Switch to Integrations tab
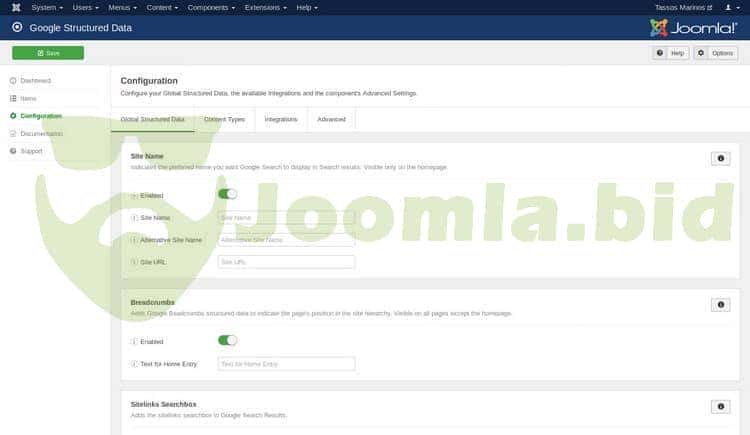Image resolution: width=750 pixels, height=435 pixels. pos(281,119)
